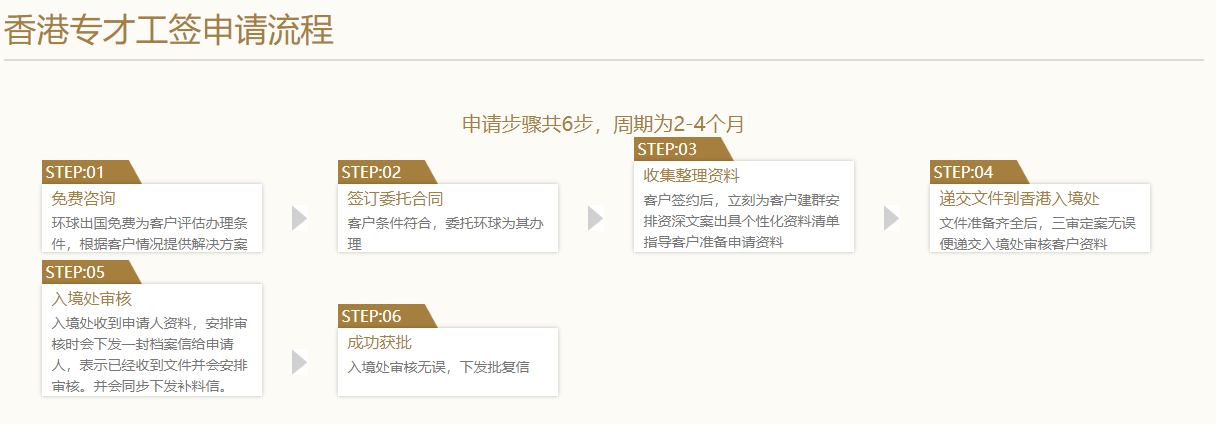Click the 香港专才工签申请流程 page heading

169,31
